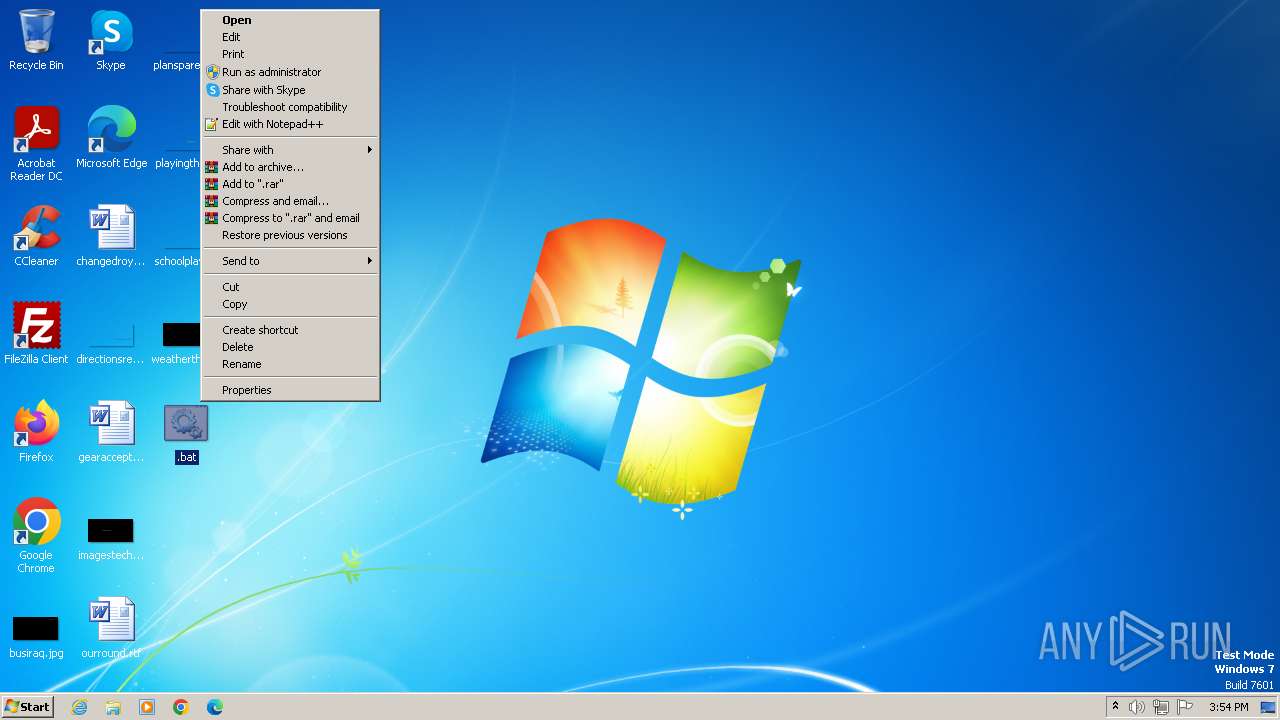This screenshot has height=720, width=1280.
Task: Launch Microsoft Edge from the taskbar
Action: coord(215,707)
